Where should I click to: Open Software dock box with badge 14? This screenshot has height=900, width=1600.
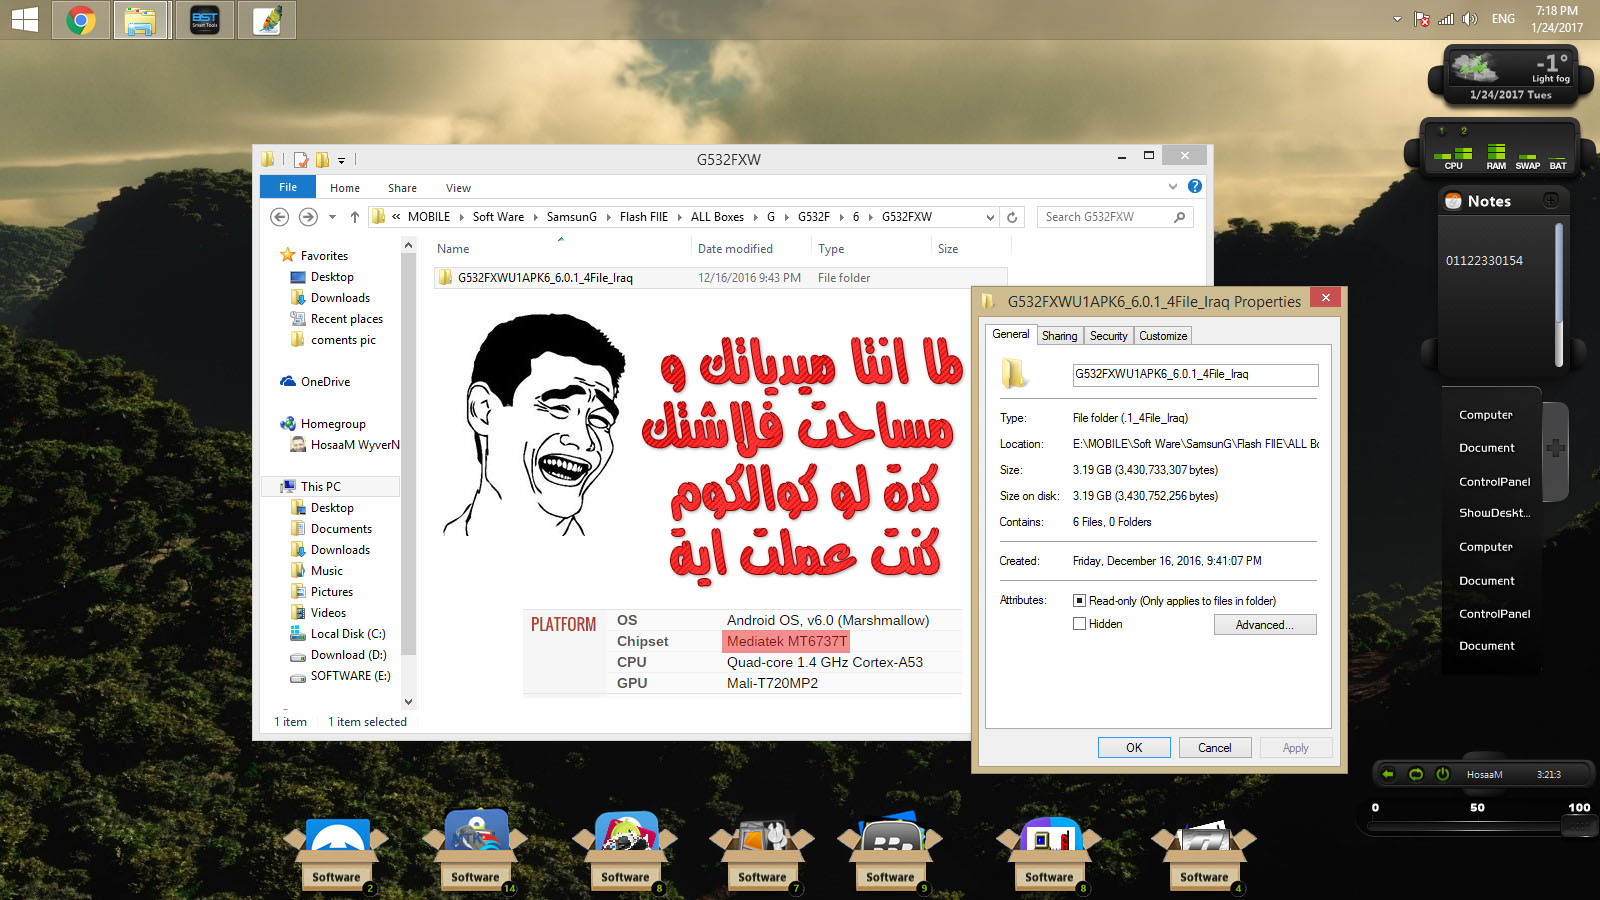(x=475, y=853)
